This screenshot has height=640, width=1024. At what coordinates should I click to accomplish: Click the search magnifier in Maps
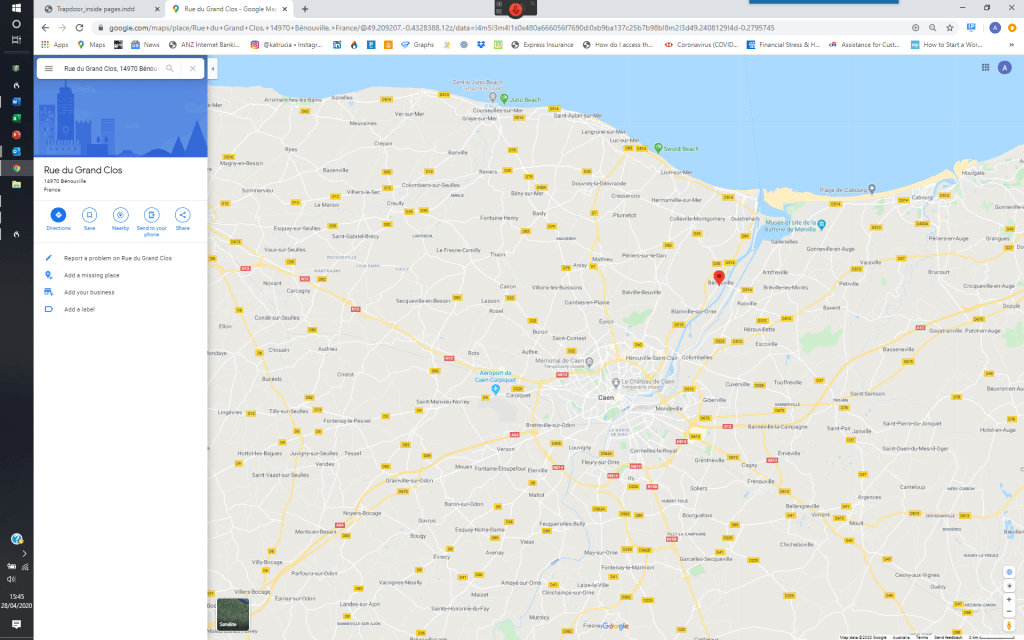tap(170, 68)
